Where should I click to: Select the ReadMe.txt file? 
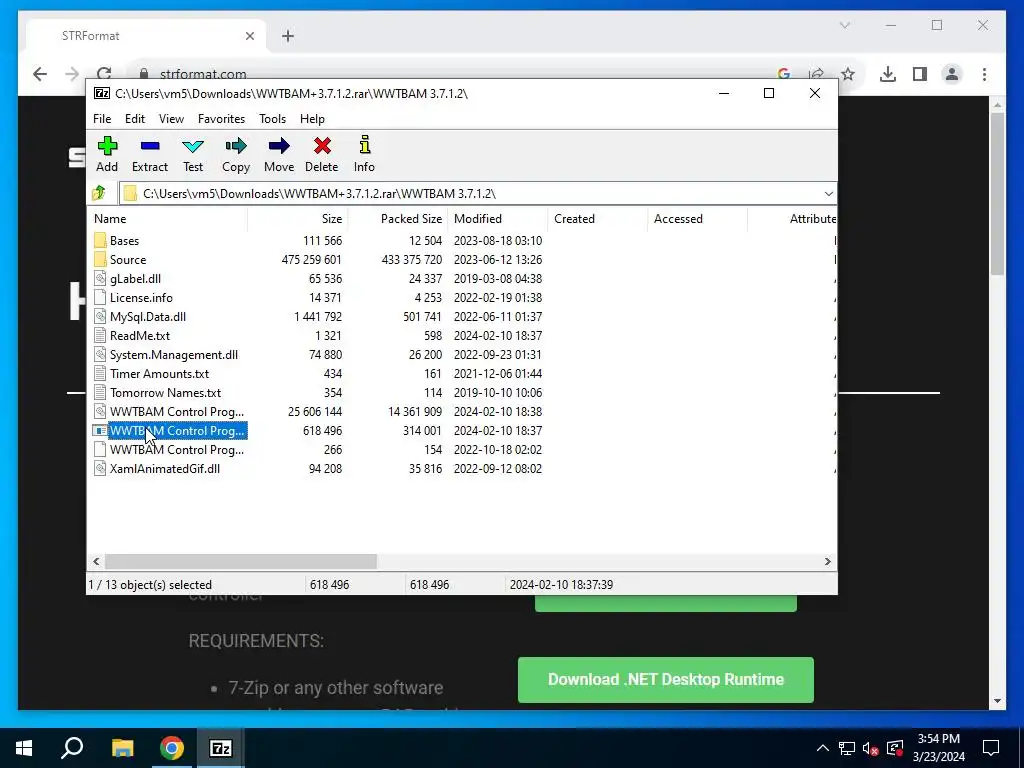click(x=140, y=335)
